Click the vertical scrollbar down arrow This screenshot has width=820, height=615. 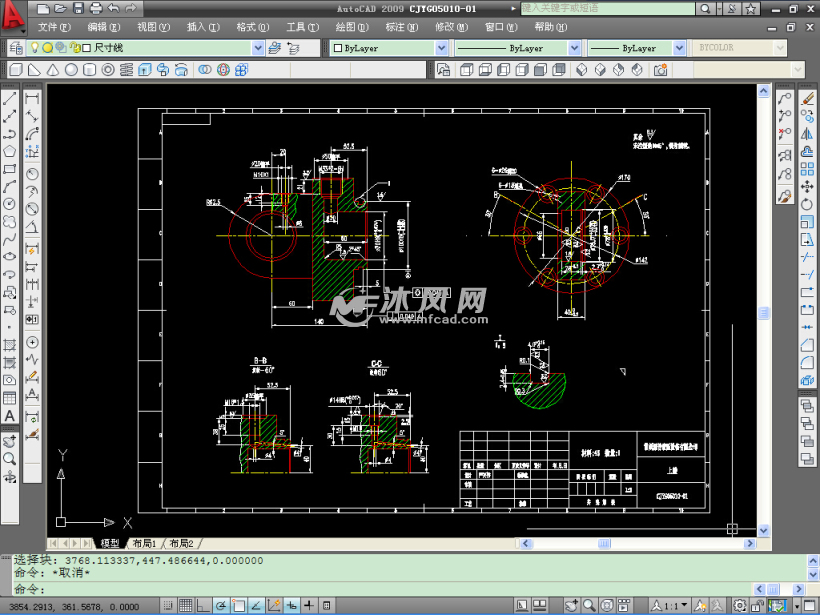tap(764, 530)
